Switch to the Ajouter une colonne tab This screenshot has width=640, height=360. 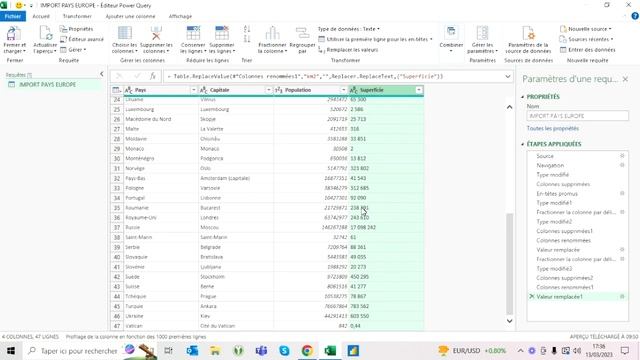[x=130, y=16]
